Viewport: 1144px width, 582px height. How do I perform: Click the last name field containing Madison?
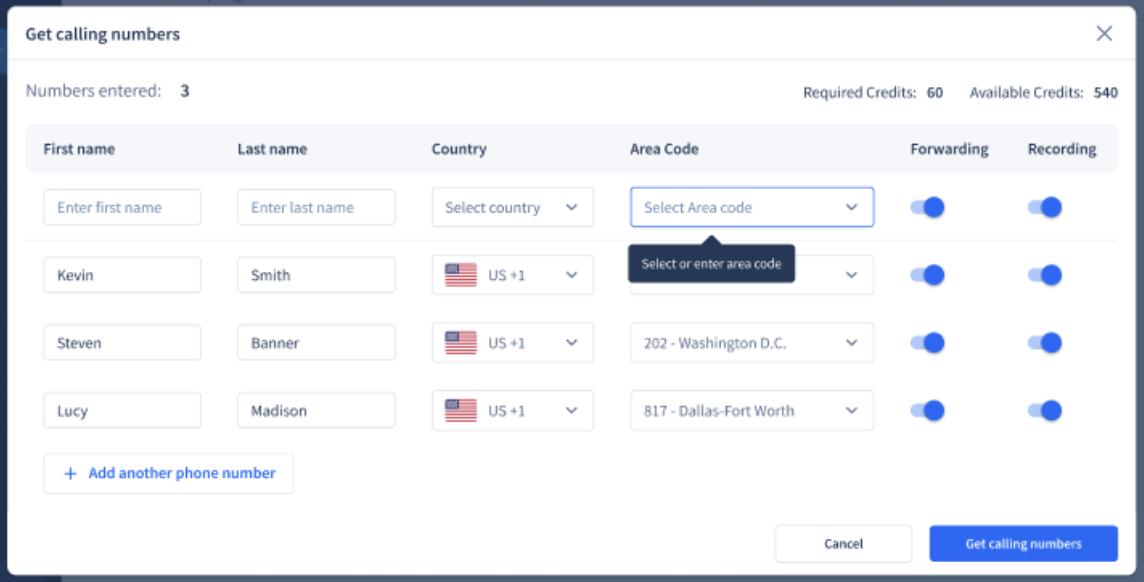[x=316, y=411]
